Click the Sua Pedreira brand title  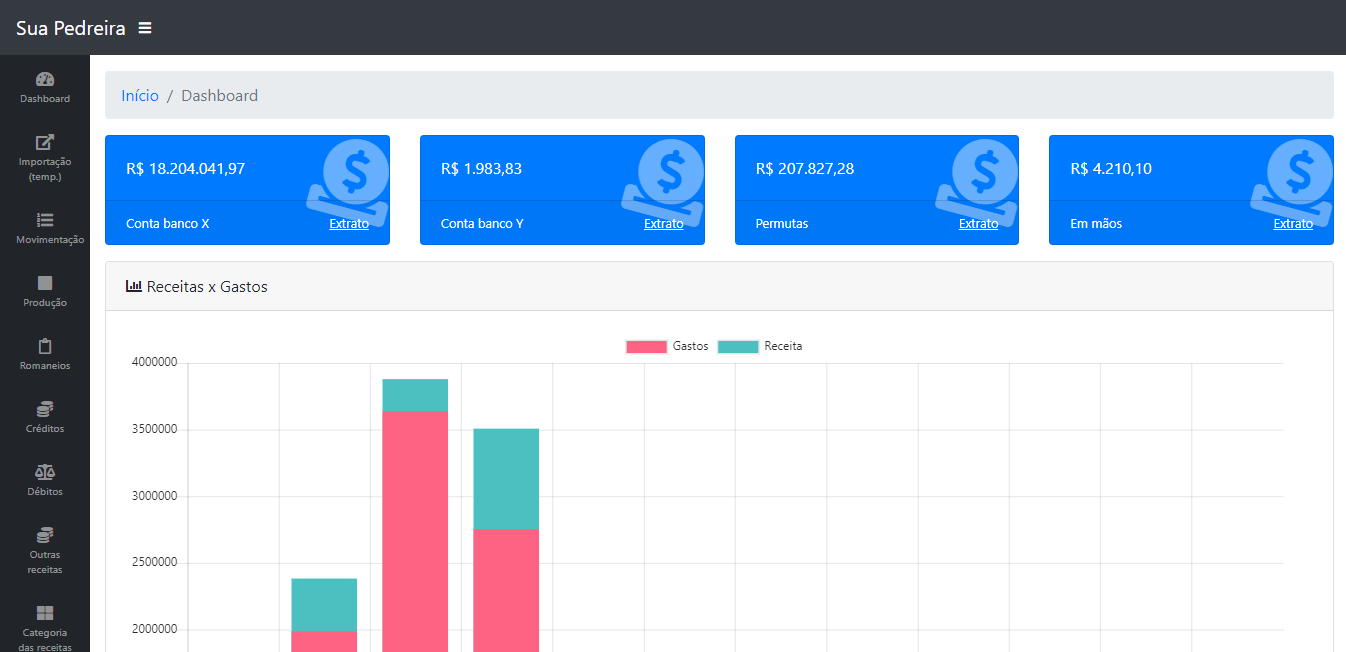point(71,28)
